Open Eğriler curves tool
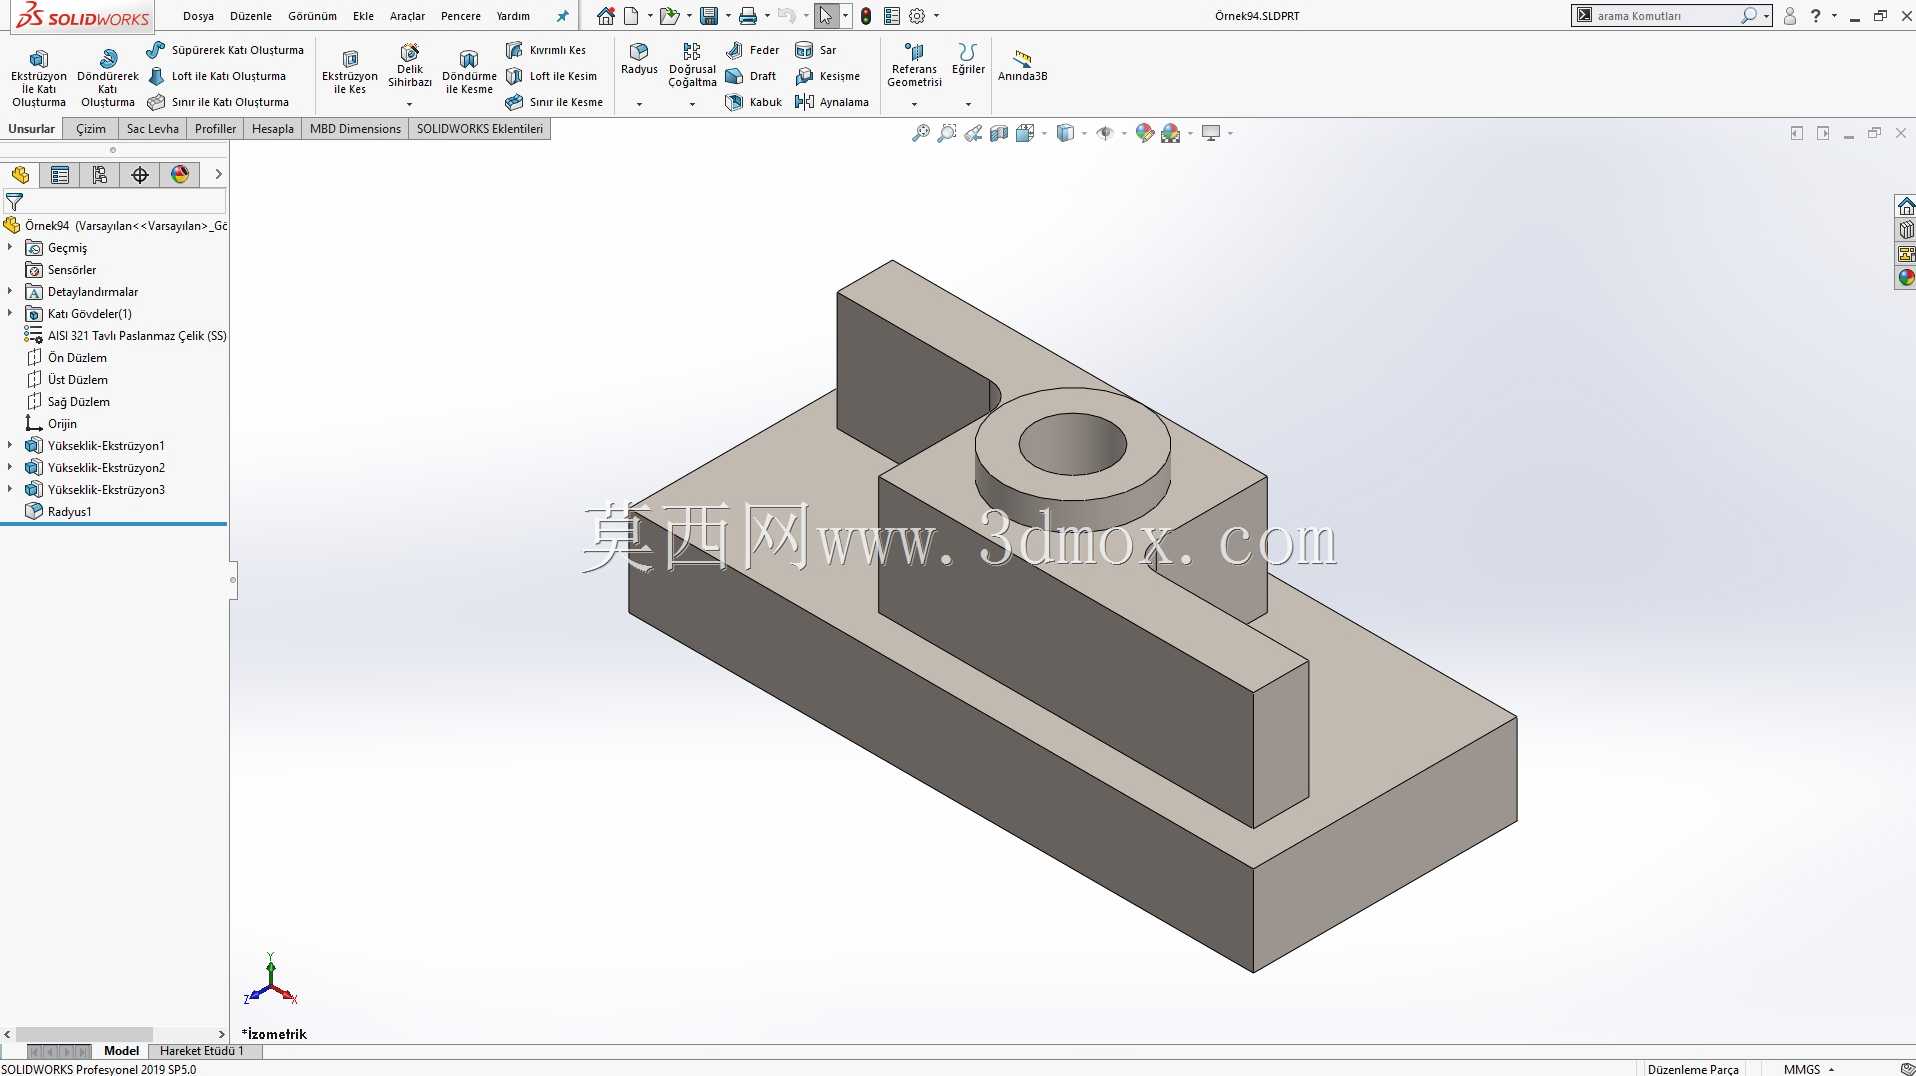Viewport: 1916px width, 1076px height. coord(968,59)
